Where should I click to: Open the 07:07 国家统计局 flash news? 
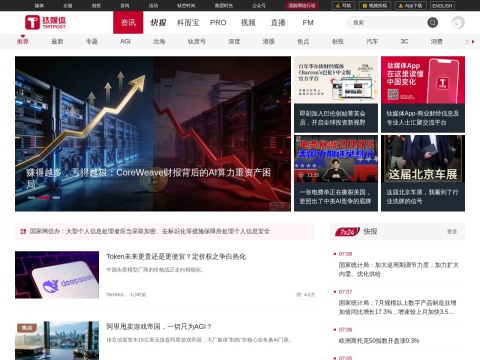coord(397,307)
